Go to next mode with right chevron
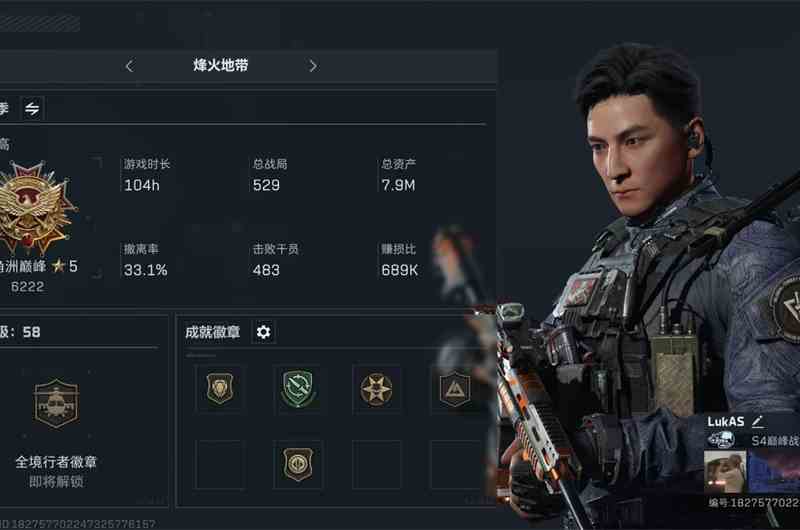Viewport: 800px width, 530px height. click(x=313, y=66)
